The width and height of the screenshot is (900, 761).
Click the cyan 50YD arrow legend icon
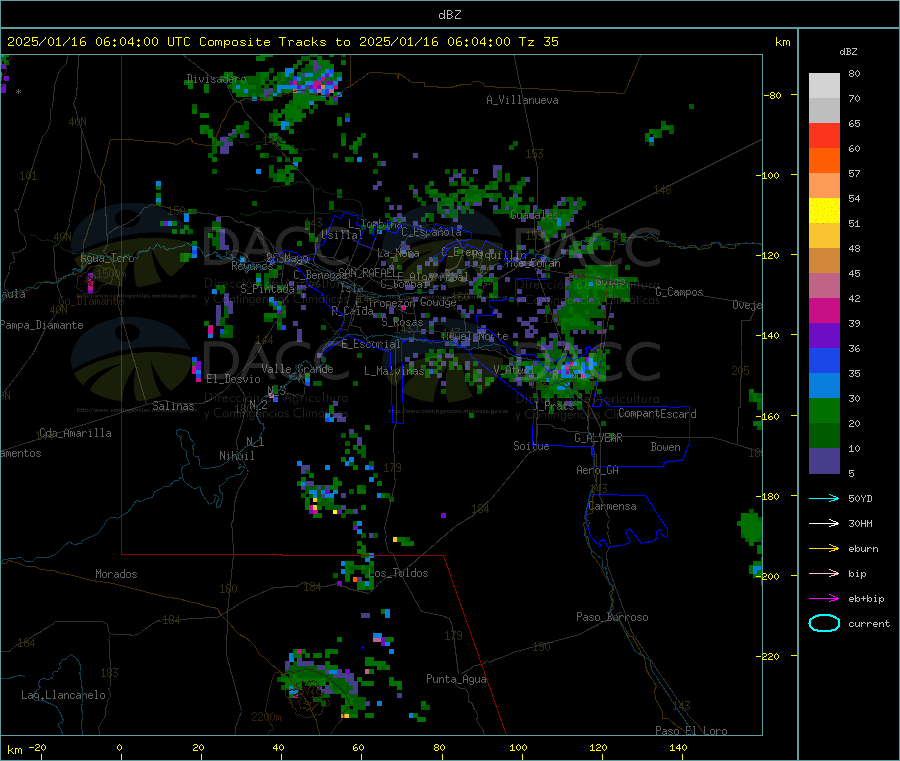coord(824,498)
